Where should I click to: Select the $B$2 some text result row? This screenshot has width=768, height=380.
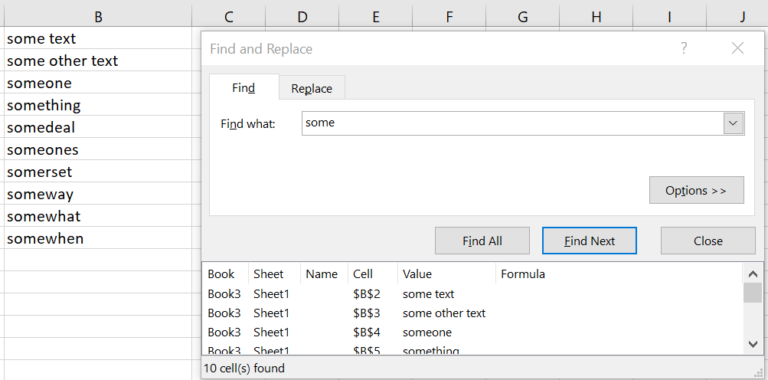473,294
